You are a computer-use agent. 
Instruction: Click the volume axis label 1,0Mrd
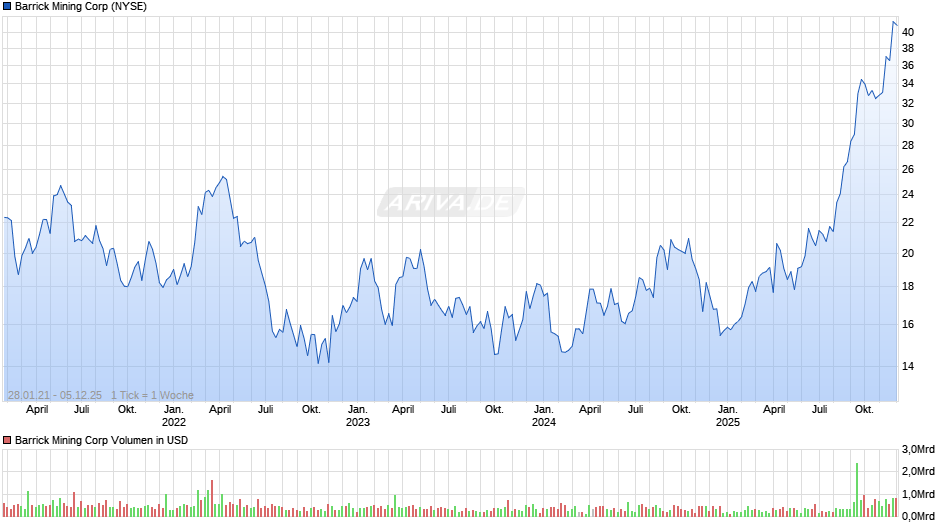coord(918,494)
